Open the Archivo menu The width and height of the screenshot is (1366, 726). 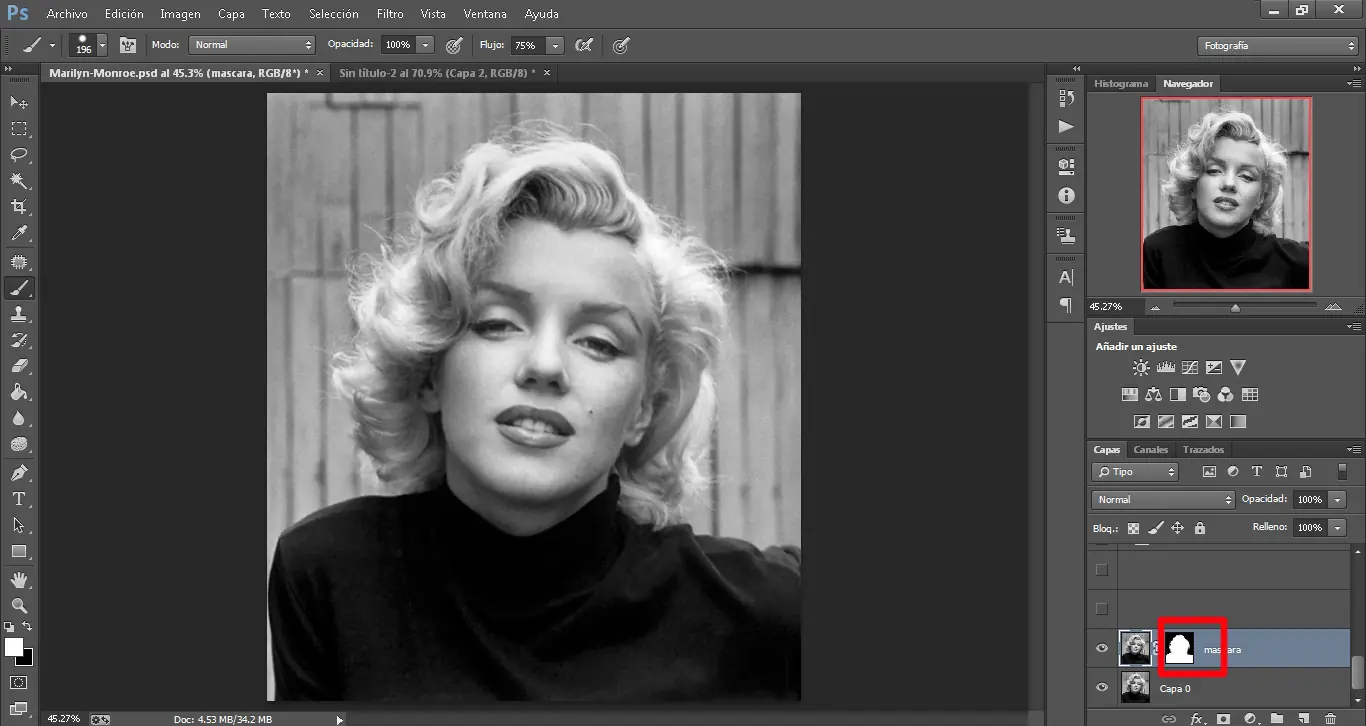(67, 14)
